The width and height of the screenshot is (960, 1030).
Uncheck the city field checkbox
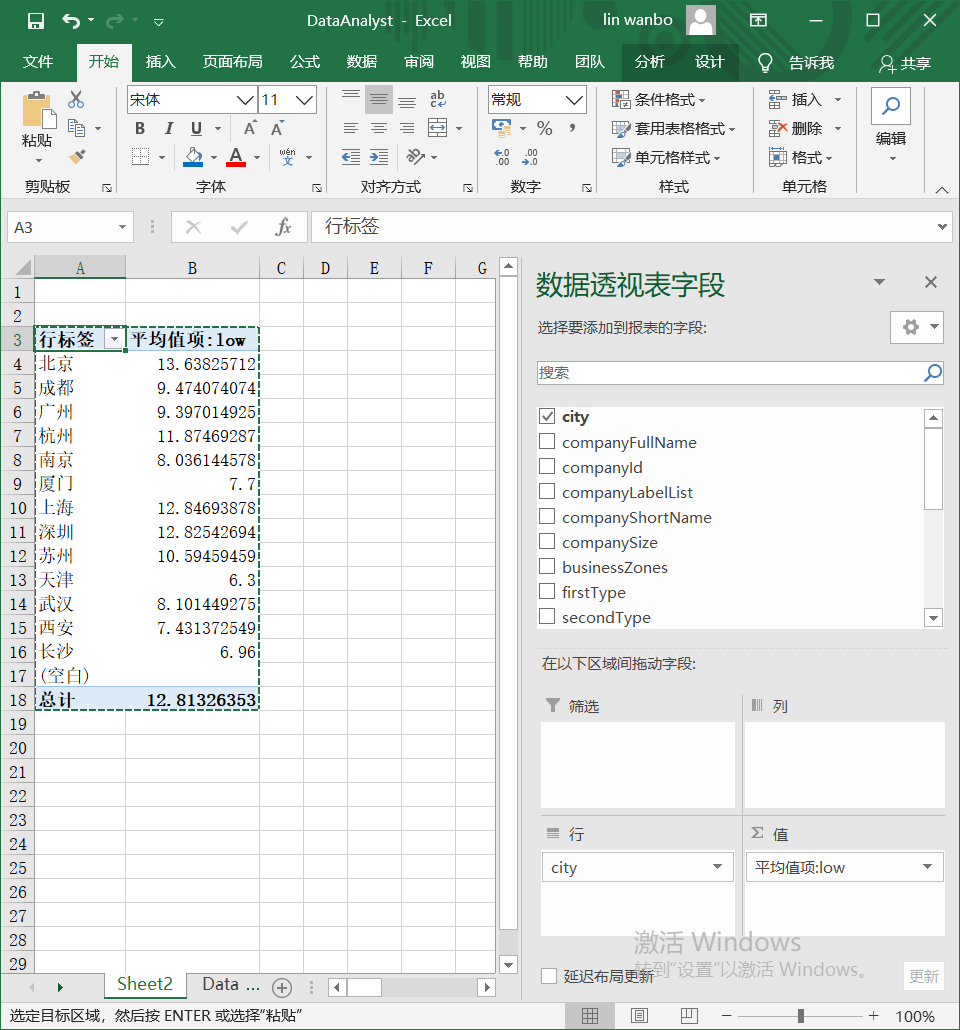point(545,417)
